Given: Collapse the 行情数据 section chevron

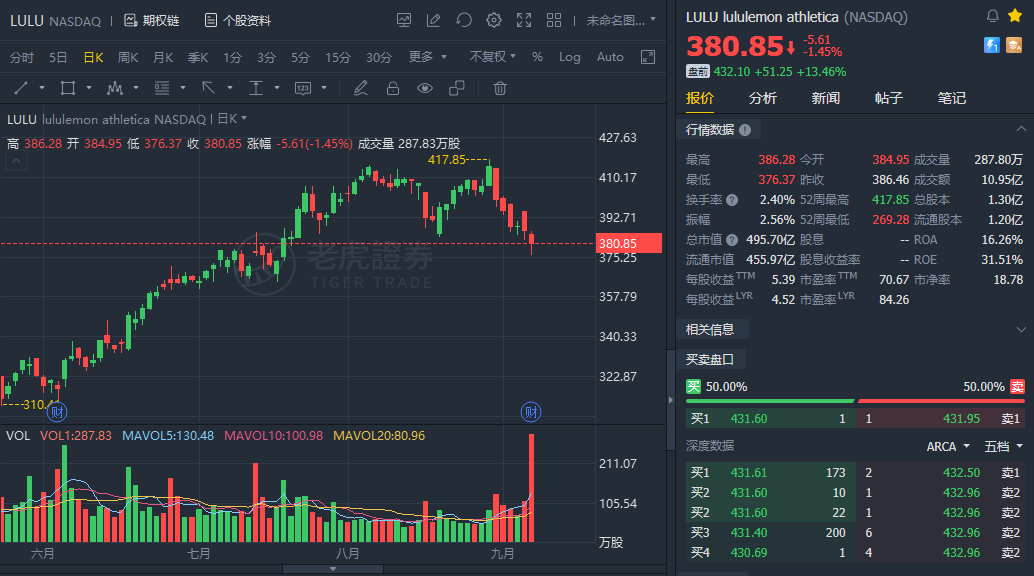Looking at the screenshot, I should [x=1021, y=129].
